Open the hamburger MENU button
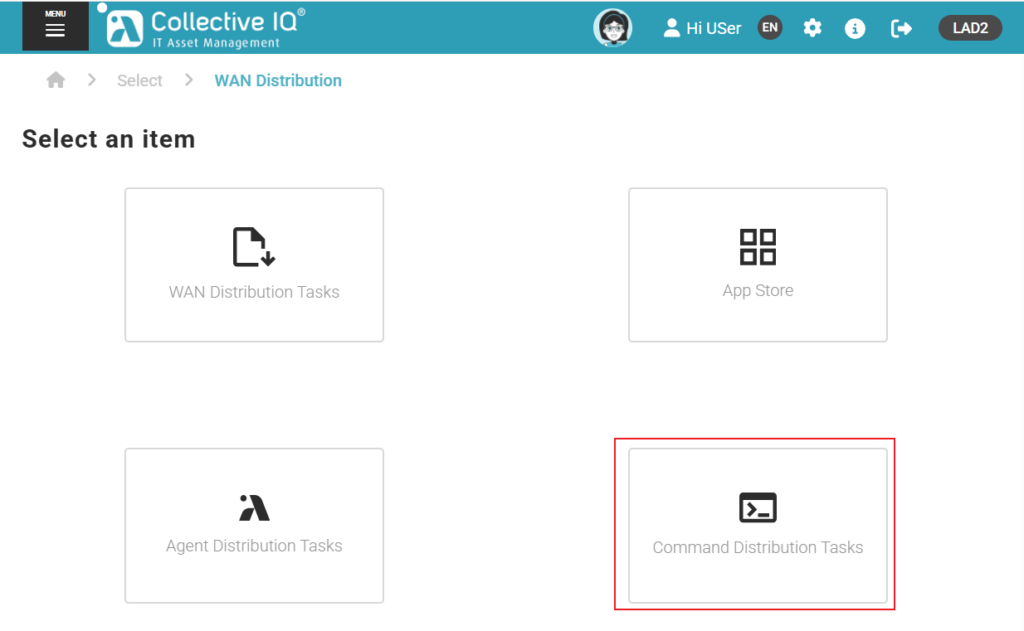 tap(56, 26)
